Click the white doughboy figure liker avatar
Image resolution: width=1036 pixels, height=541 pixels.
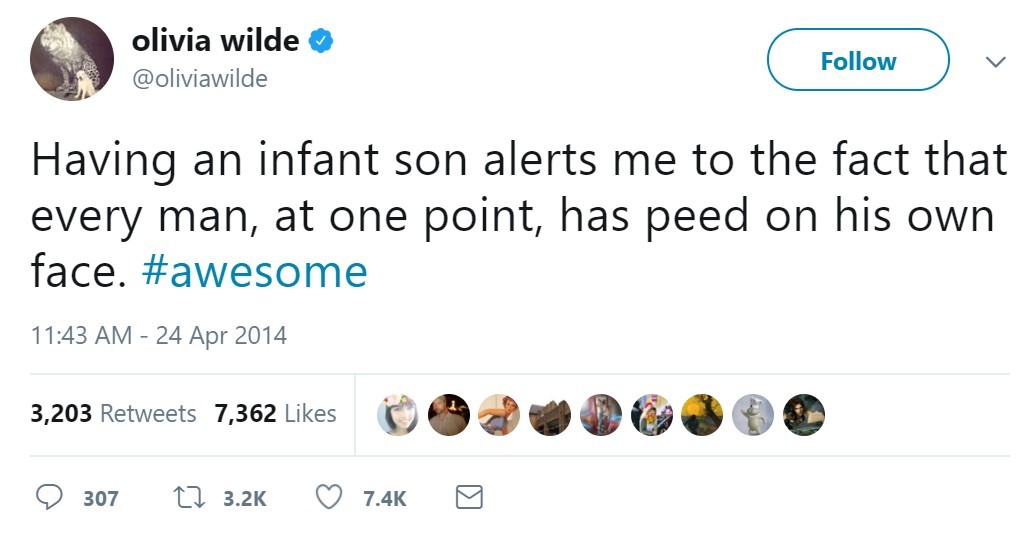click(x=753, y=415)
